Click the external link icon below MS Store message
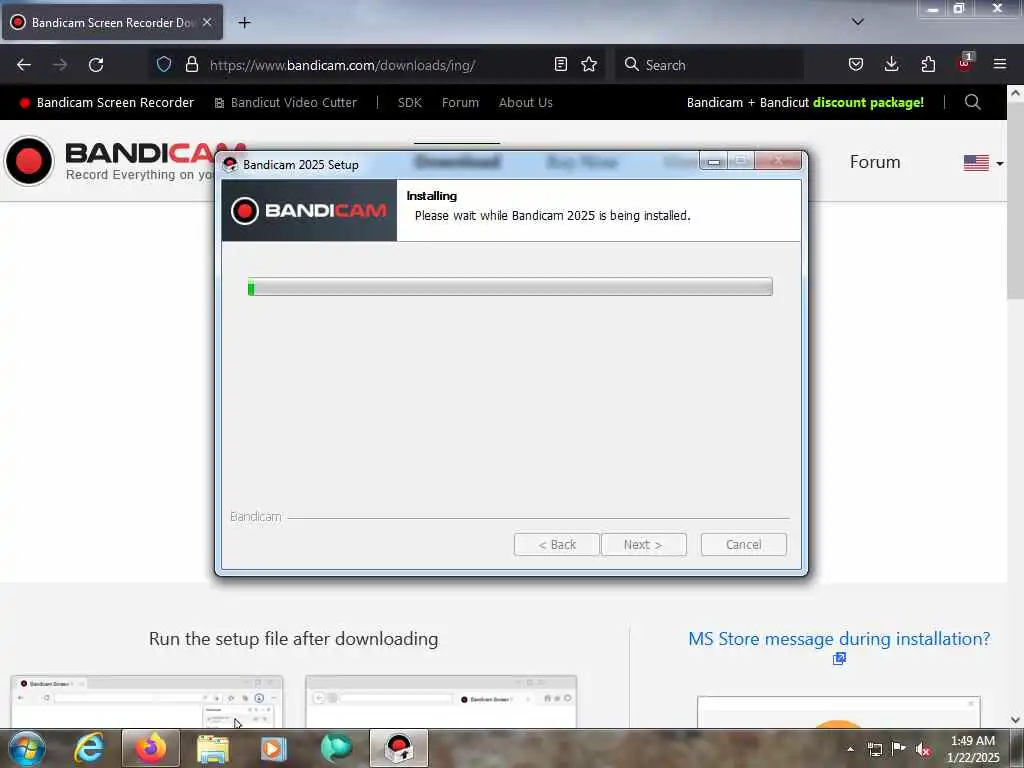This screenshot has width=1024, height=768. 839,659
